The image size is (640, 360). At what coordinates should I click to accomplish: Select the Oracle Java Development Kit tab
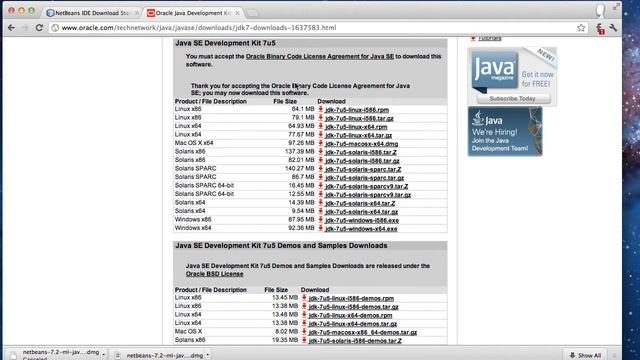tap(193, 13)
